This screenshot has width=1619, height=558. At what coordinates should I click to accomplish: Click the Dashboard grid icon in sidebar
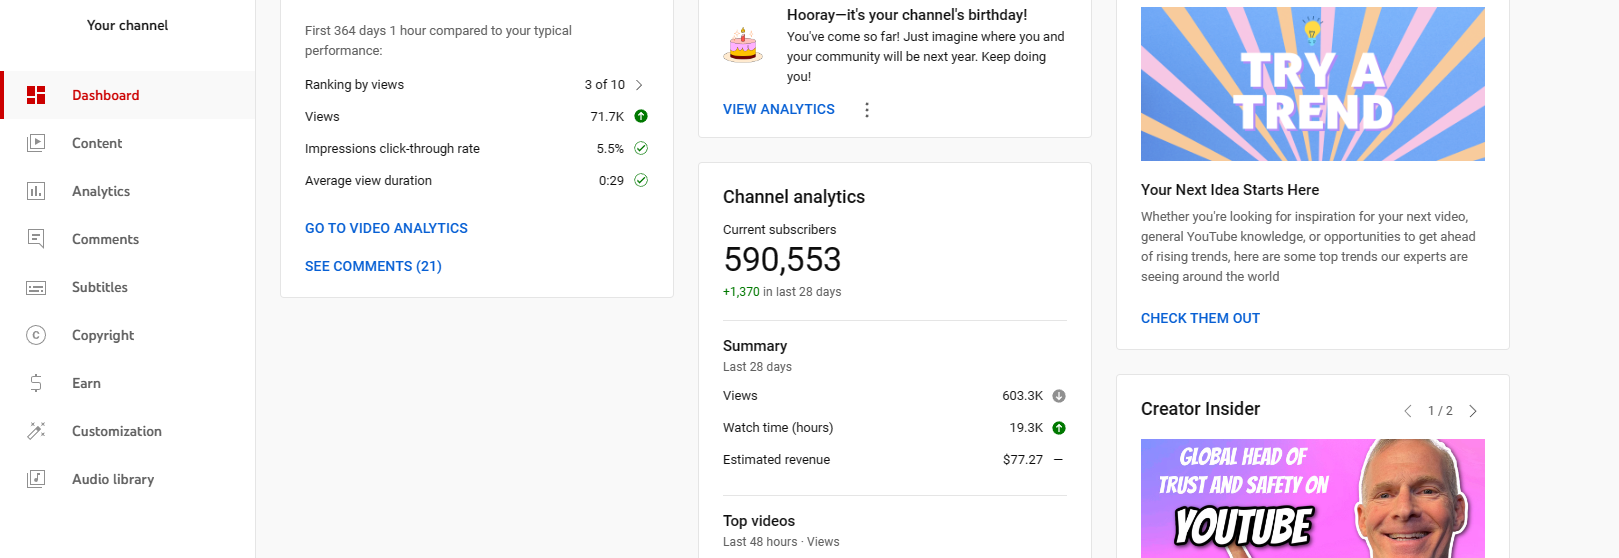click(36, 95)
